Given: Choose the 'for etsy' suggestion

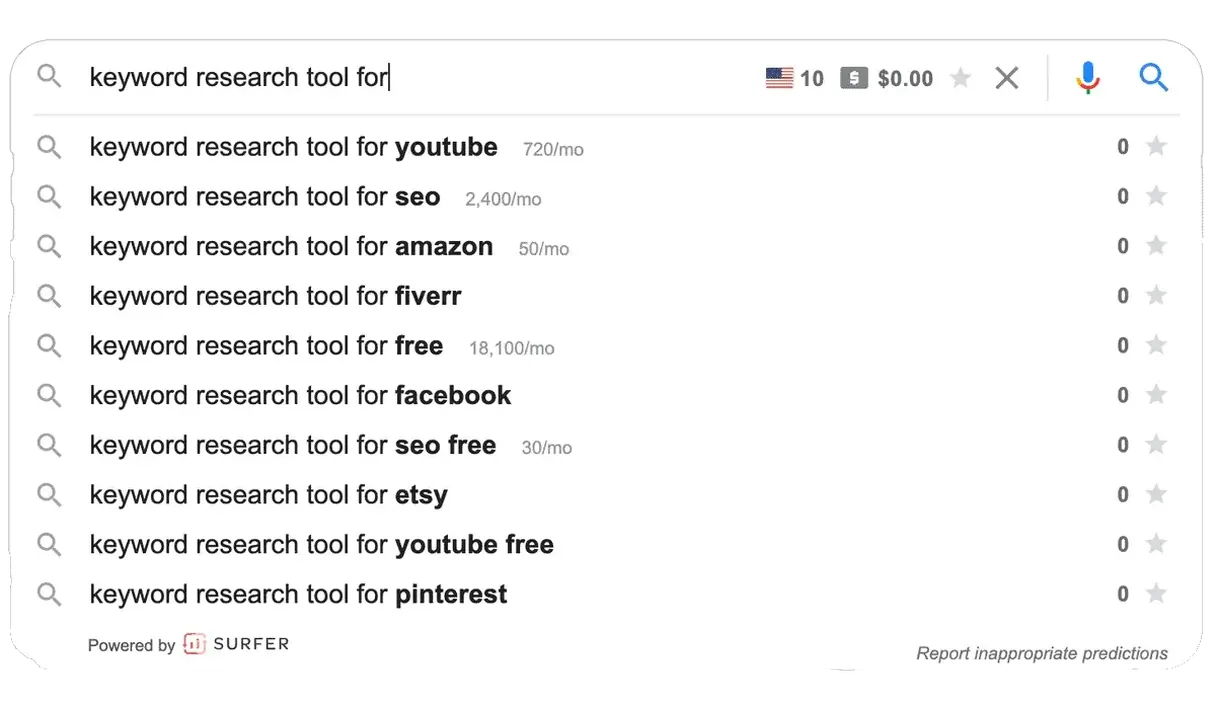Looking at the screenshot, I should tap(268, 495).
